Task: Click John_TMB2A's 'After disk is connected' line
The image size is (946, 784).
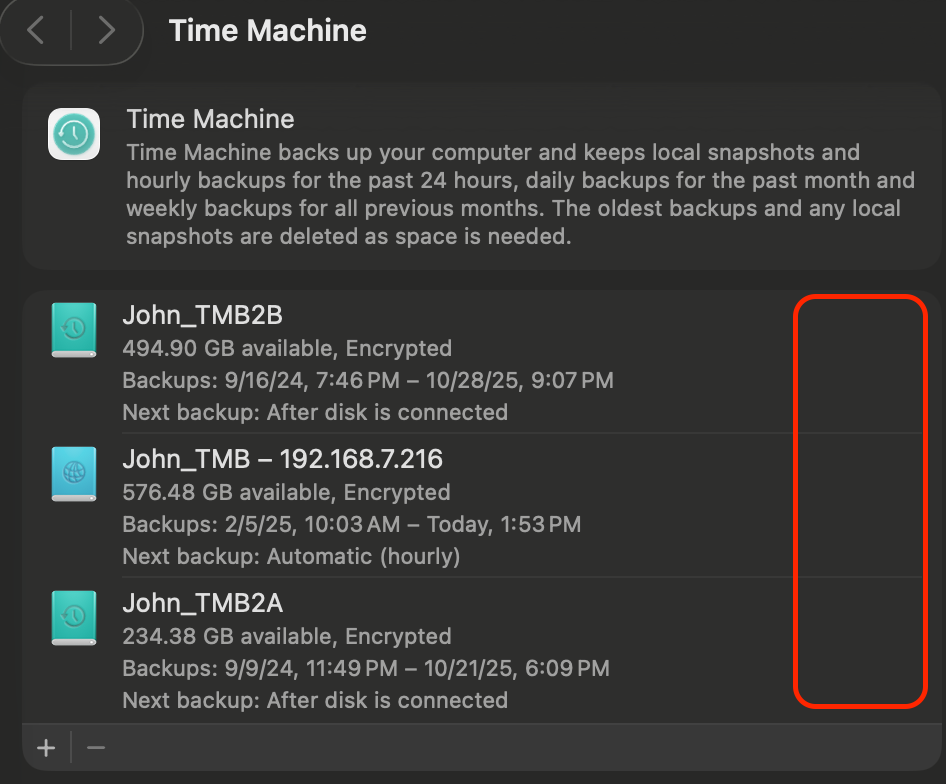Action: 315,700
